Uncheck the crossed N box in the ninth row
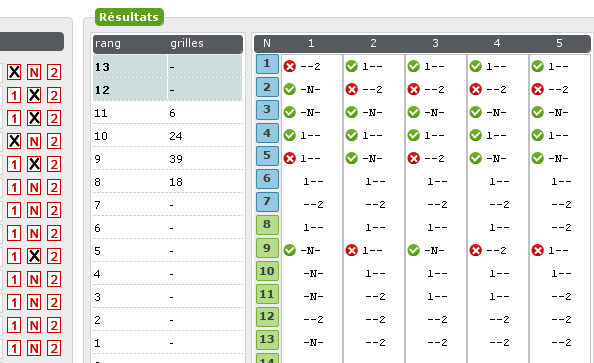Screen dimensions: 594x363 (x=34, y=256)
